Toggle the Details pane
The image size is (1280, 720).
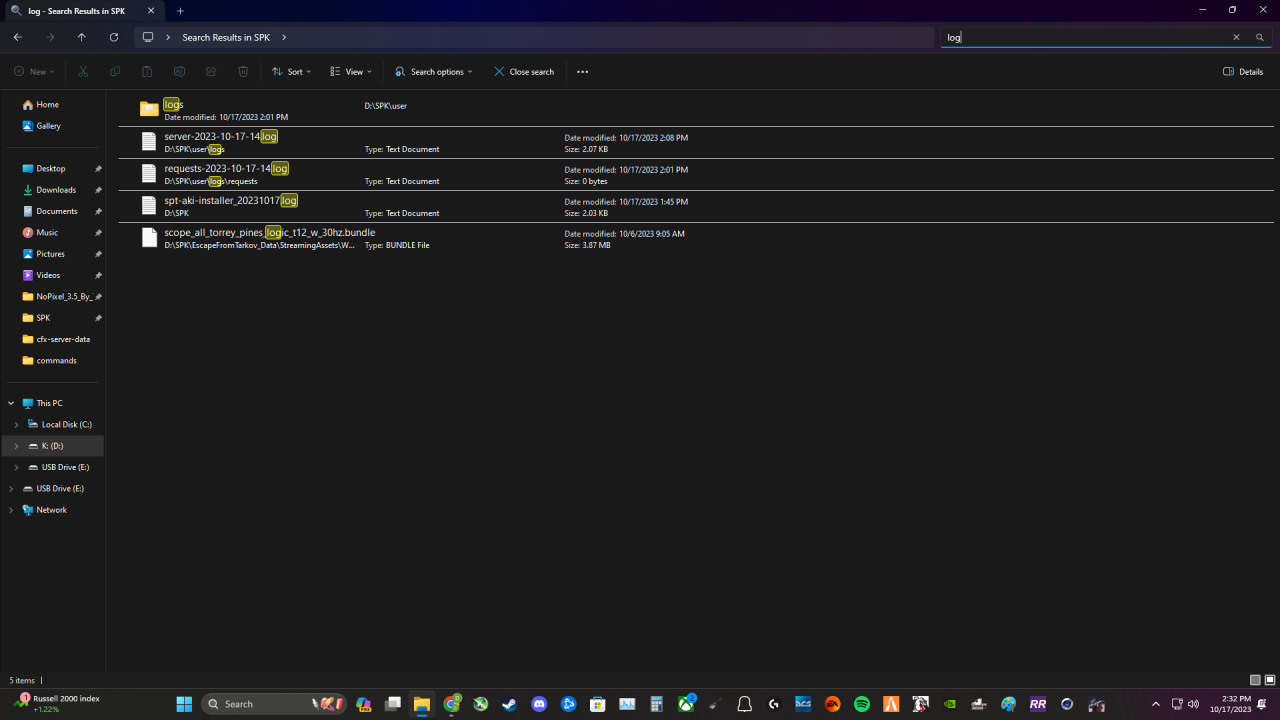pyautogui.click(x=1243, y=72)
